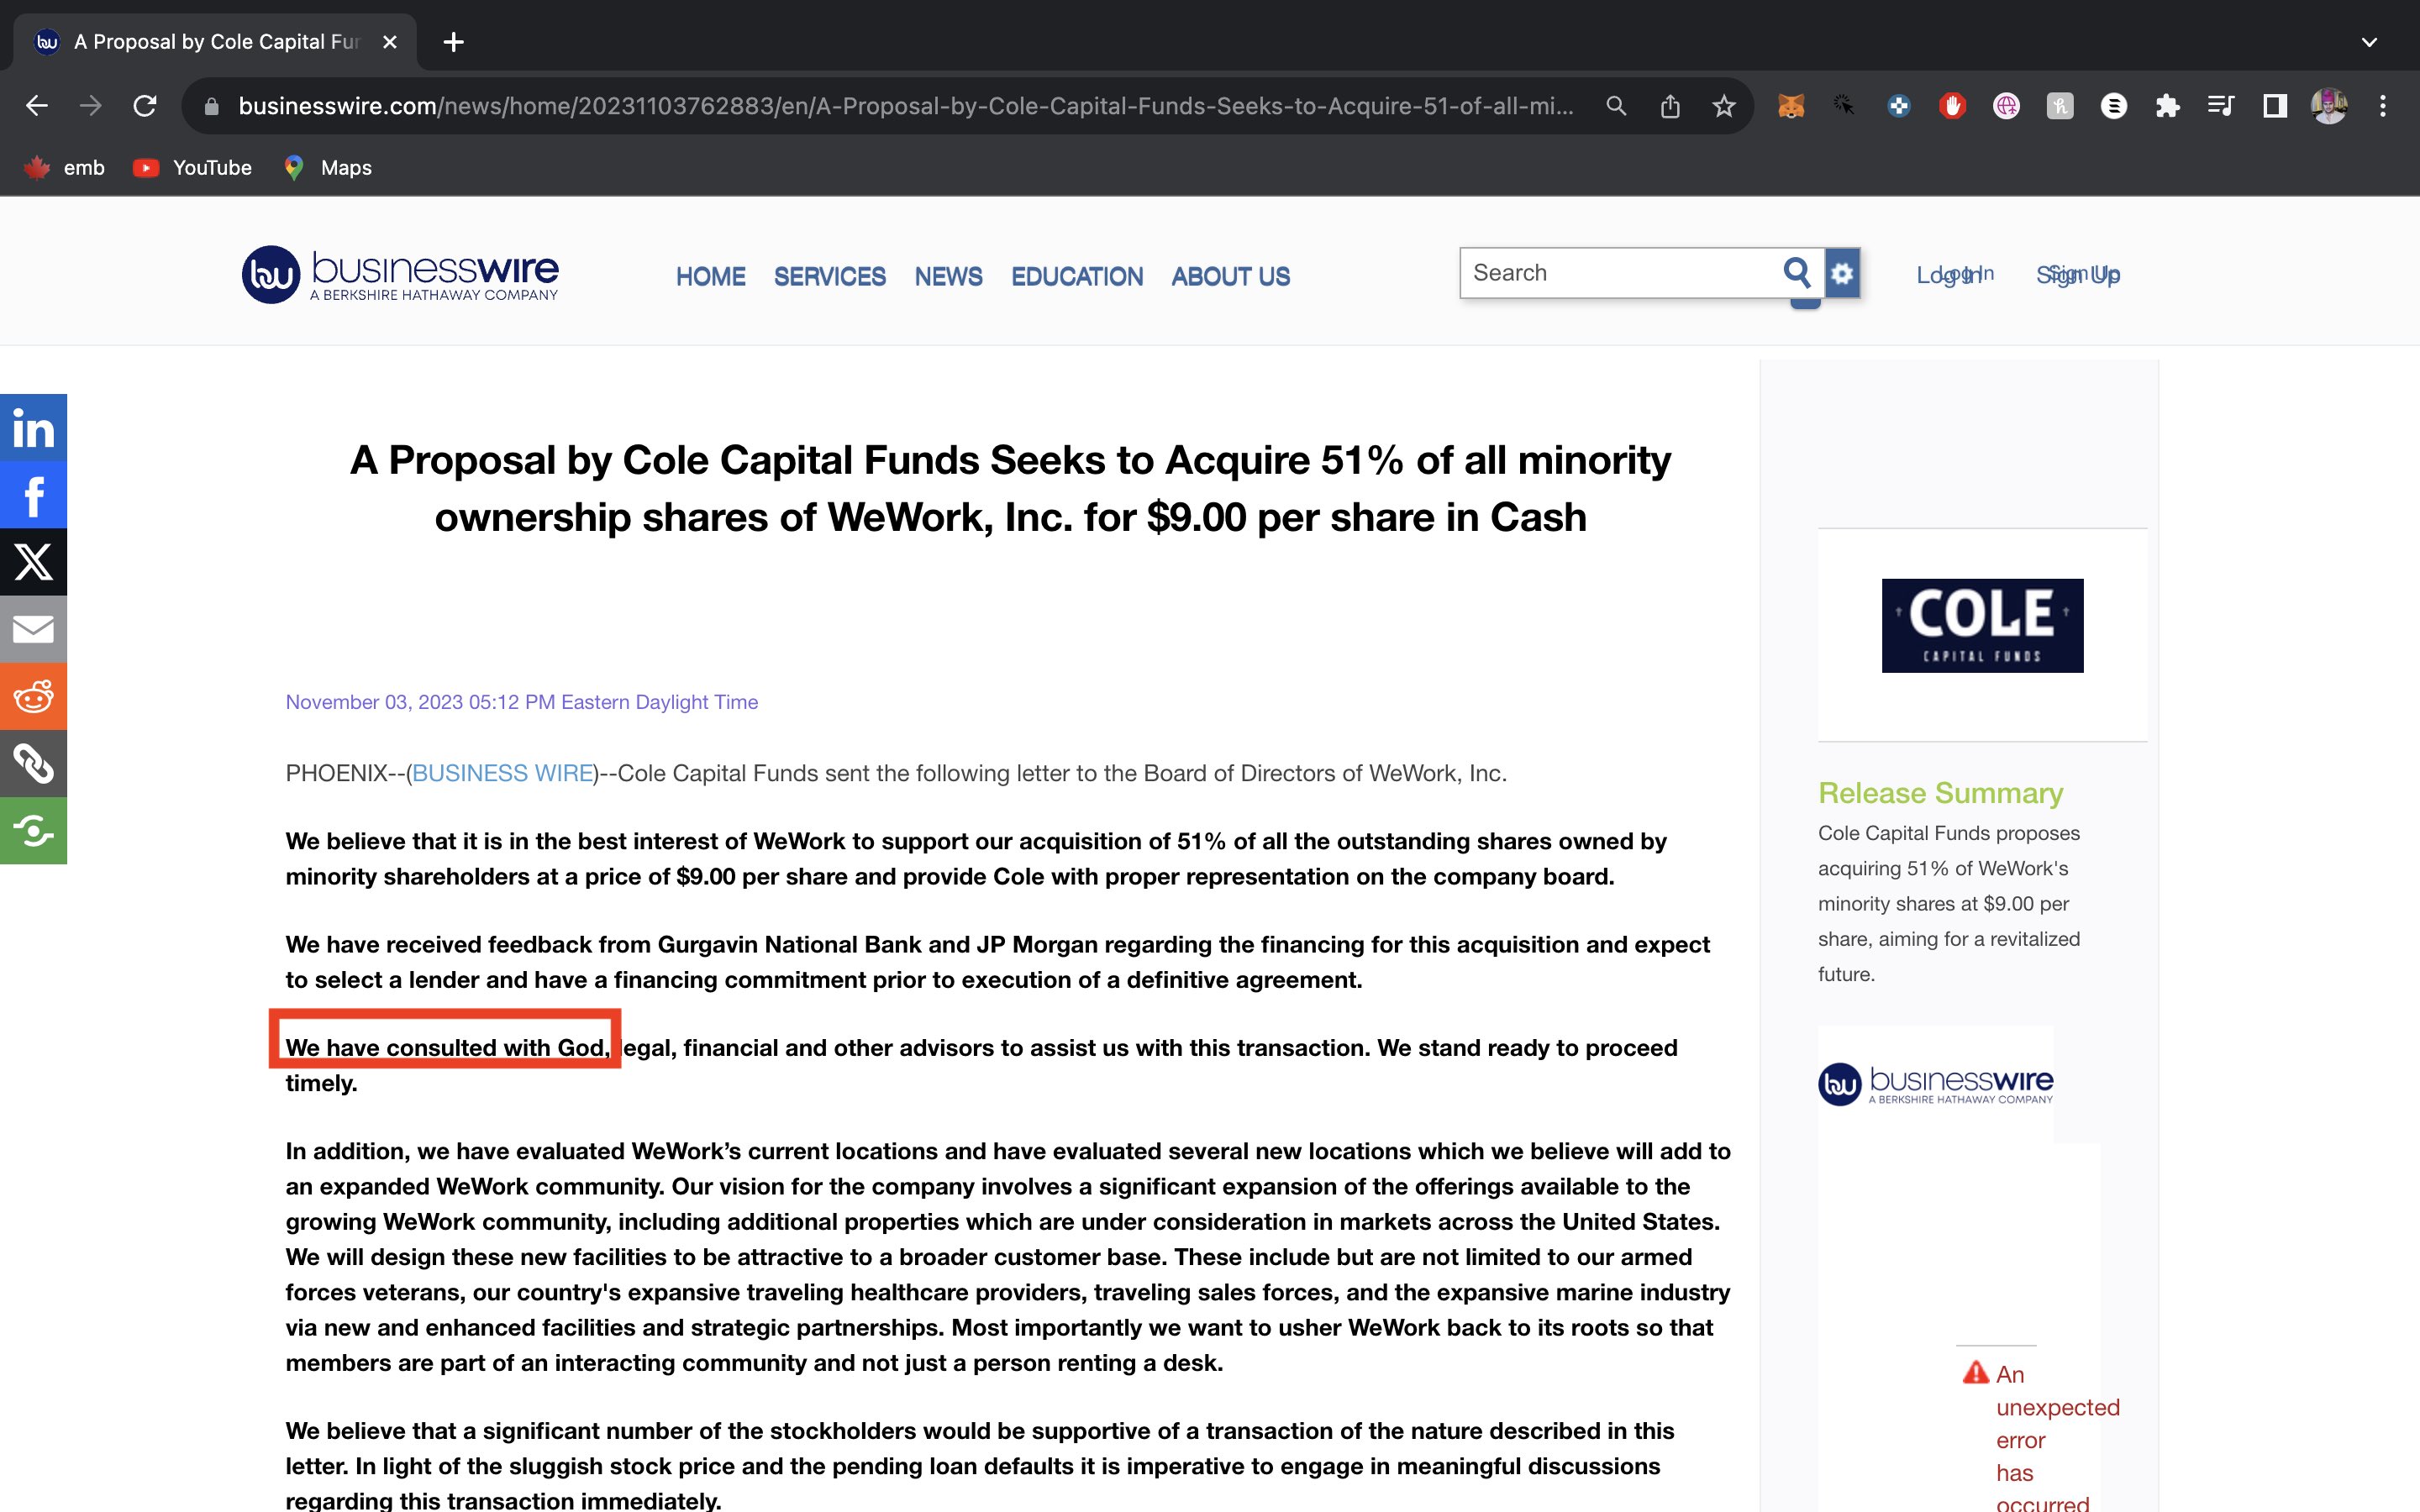
Task: Click the Cole Capital Funds logo thumbnail
Action: (1982, 625)
